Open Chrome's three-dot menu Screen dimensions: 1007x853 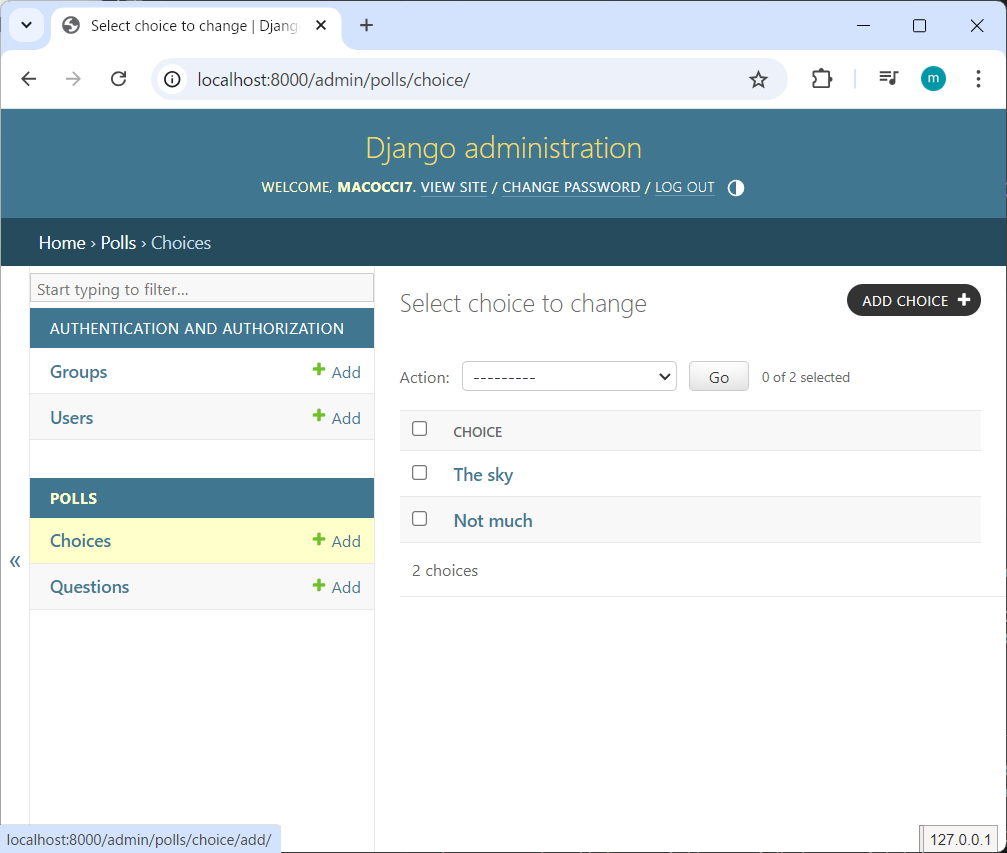[x=978, y=79]
